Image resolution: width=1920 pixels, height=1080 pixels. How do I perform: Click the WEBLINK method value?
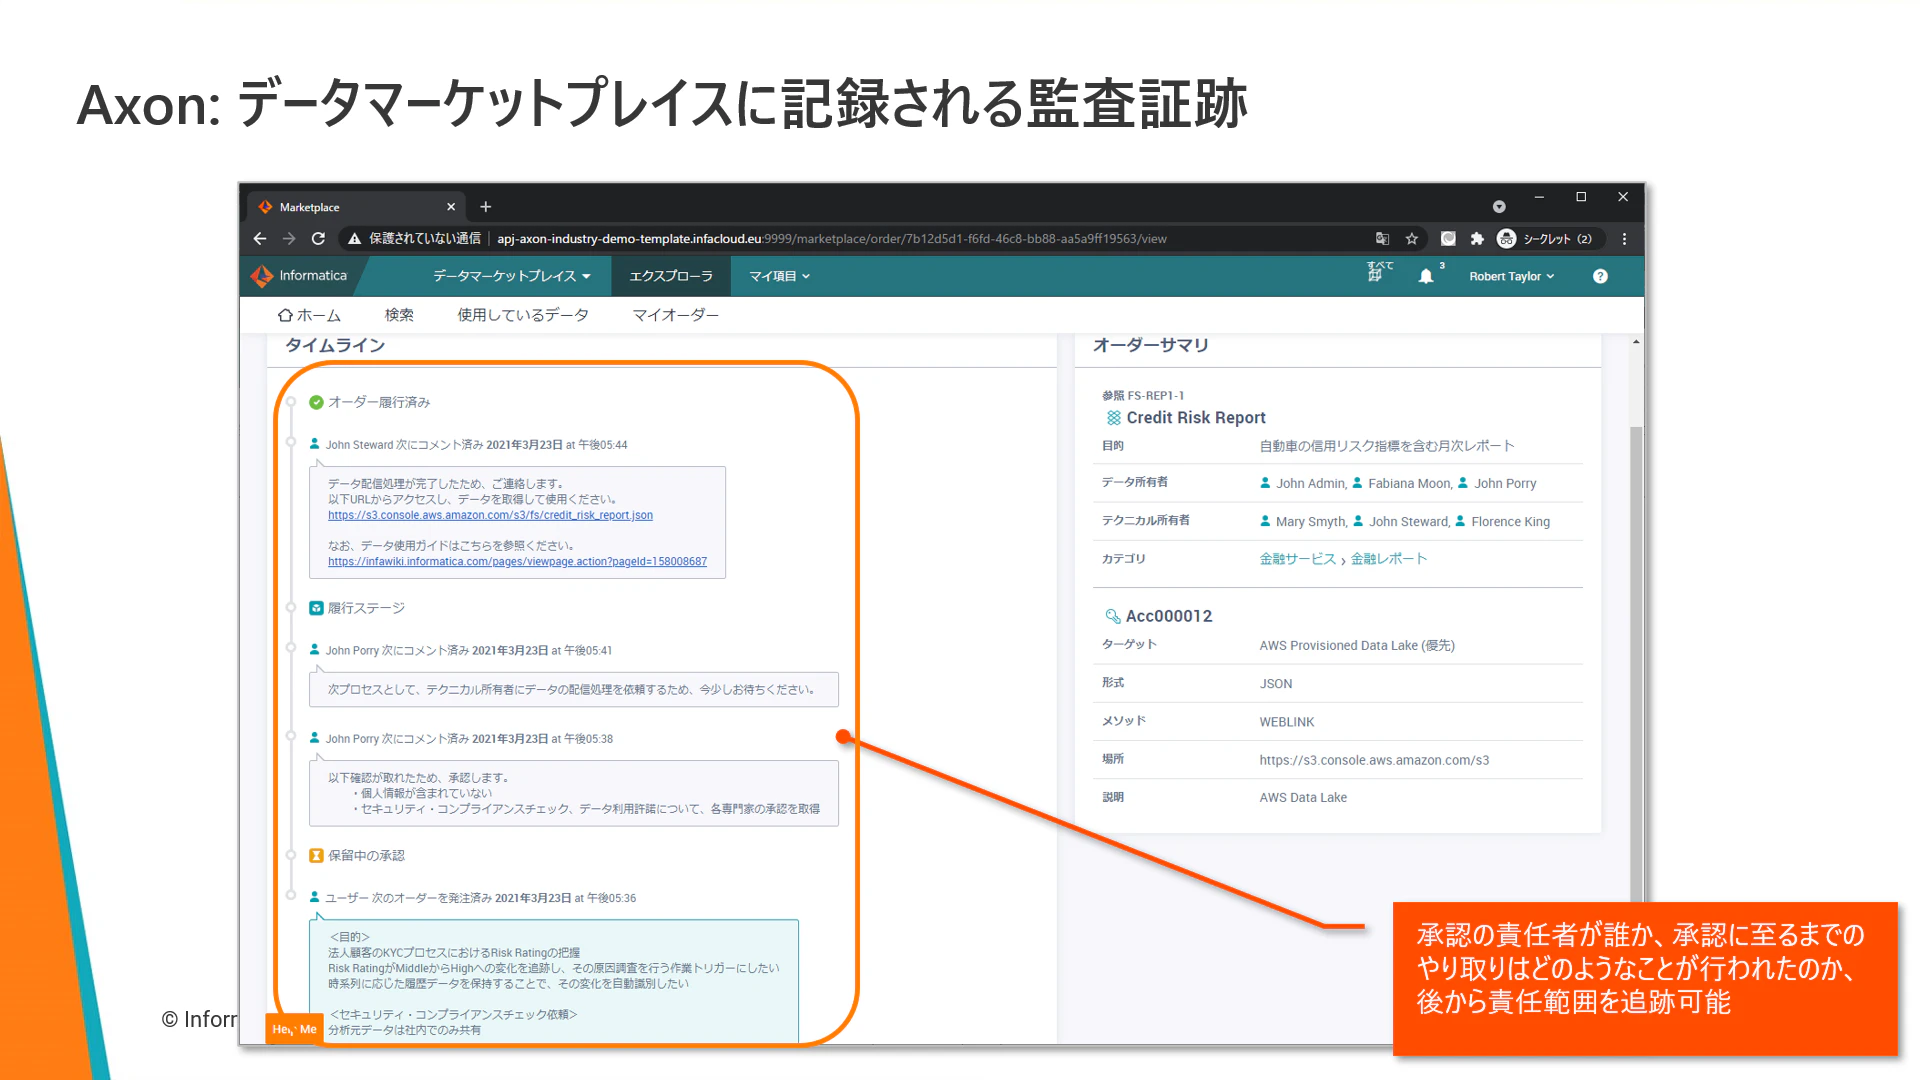pos(1287,722)
